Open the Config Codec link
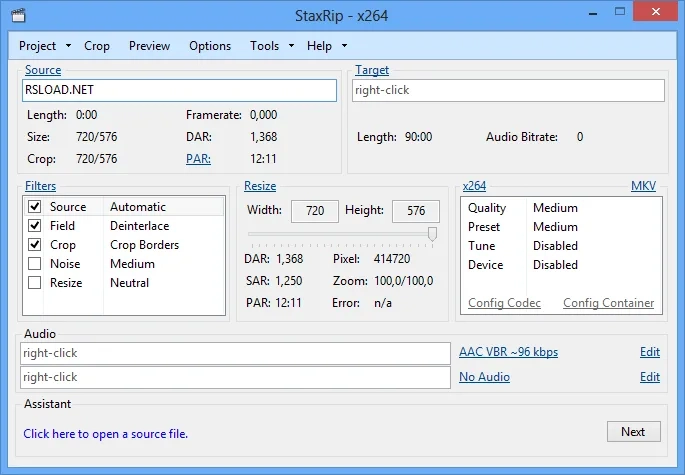The image size is (685, 475). click(504, 303)
